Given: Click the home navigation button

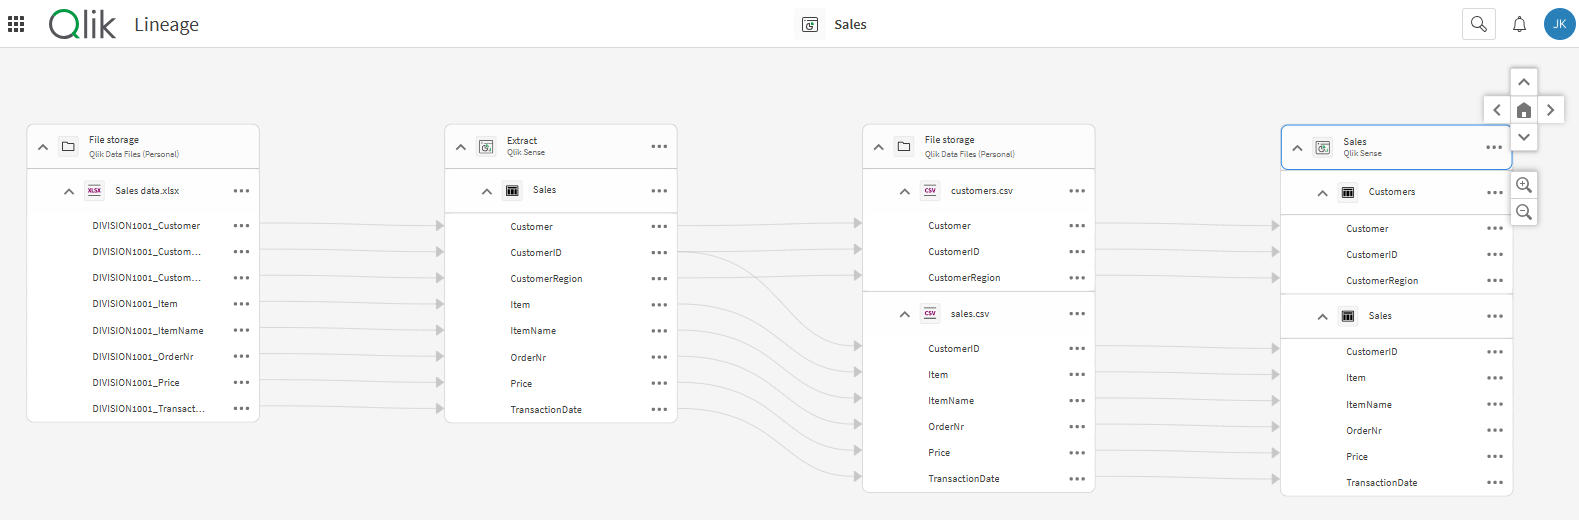Looking at the screenshot, I should pyautogui.click(x=1523, y=110).
